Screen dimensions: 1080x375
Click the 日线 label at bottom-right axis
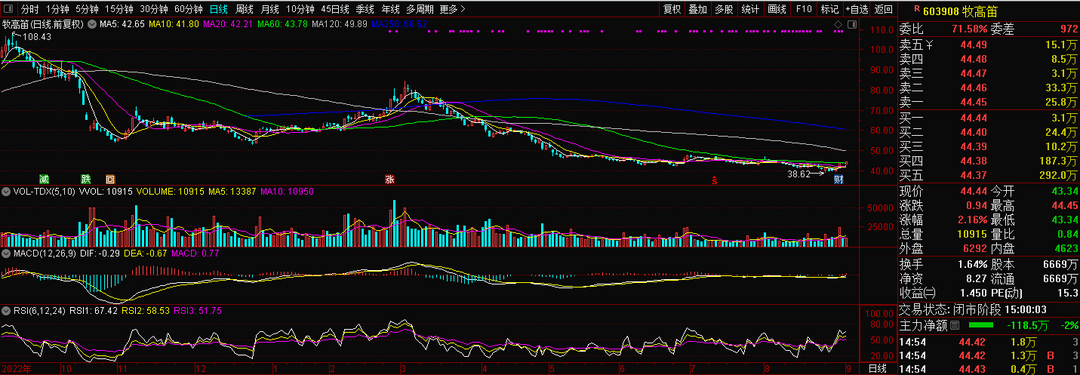877,369
